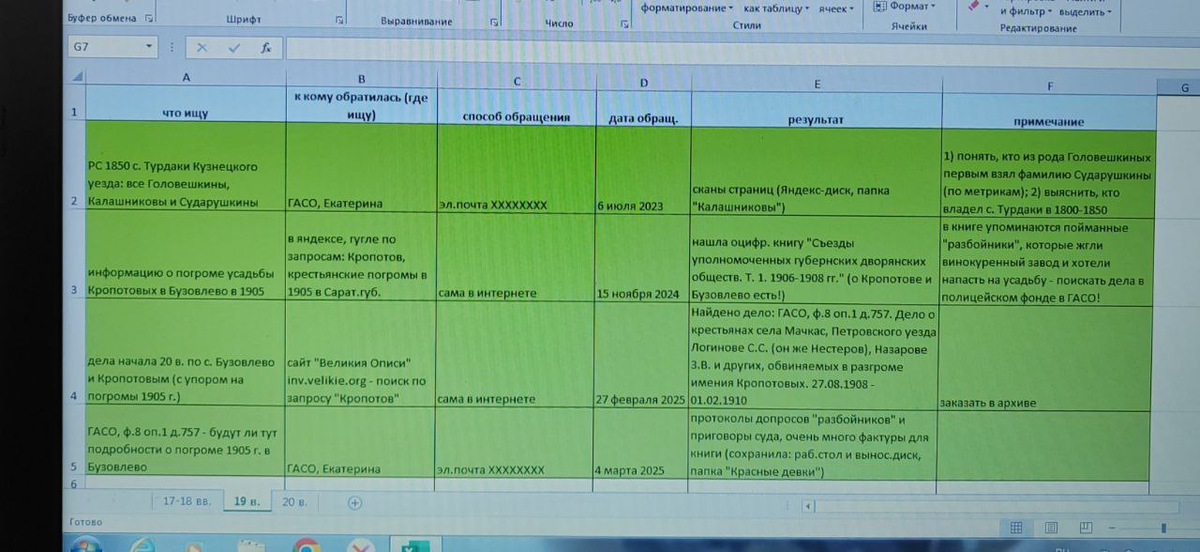This screenshot has height=552, width=1200.
Task: Select cell 'протоколы допросов разбойников'
Action: (812, 445)
